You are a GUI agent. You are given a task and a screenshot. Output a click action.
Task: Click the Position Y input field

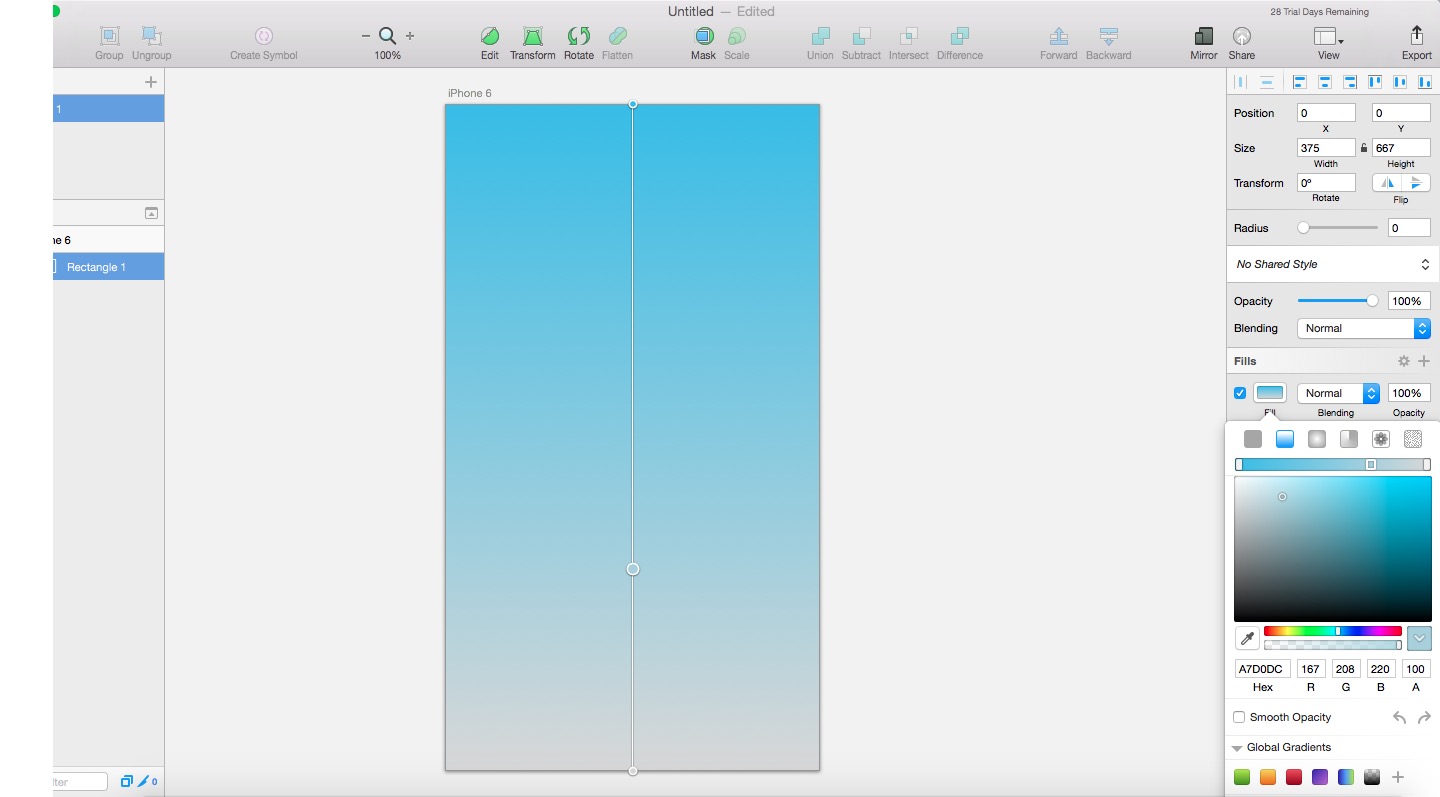(x=1401, y=113)
